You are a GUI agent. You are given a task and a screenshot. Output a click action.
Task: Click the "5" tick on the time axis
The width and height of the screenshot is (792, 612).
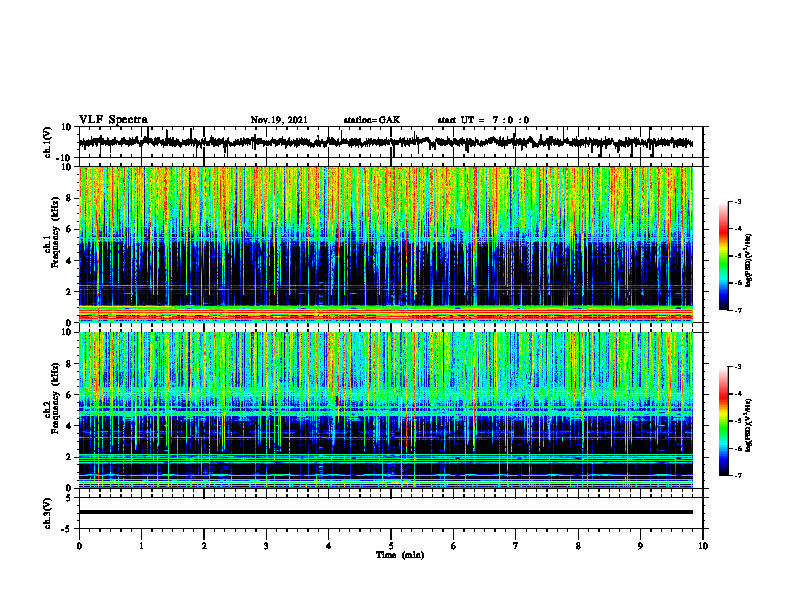click(x=391, y=546)
